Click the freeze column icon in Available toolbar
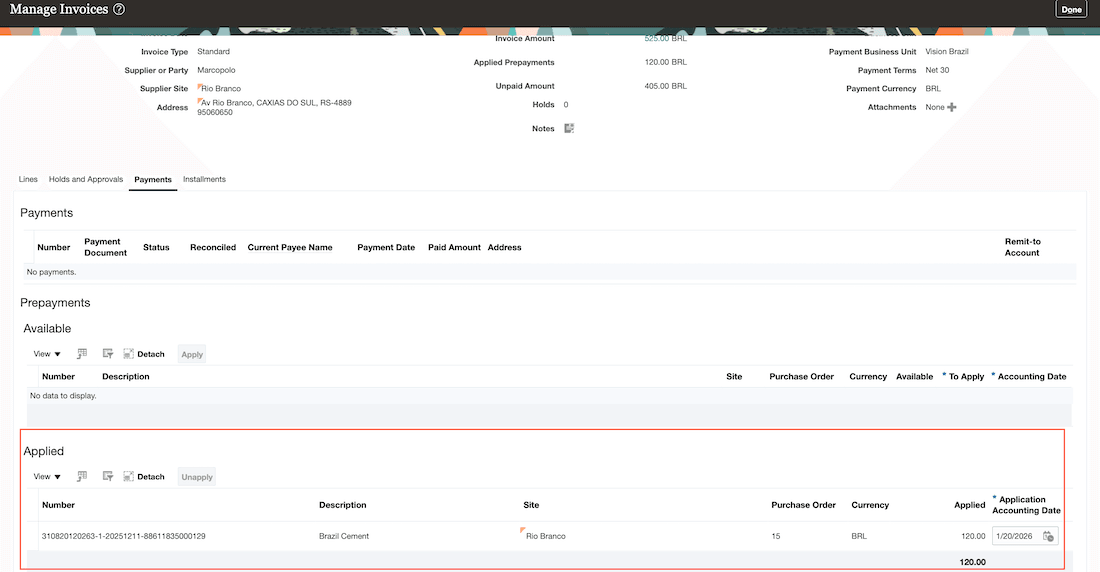Screen dimensions: 1100x572 pos(82,354)
